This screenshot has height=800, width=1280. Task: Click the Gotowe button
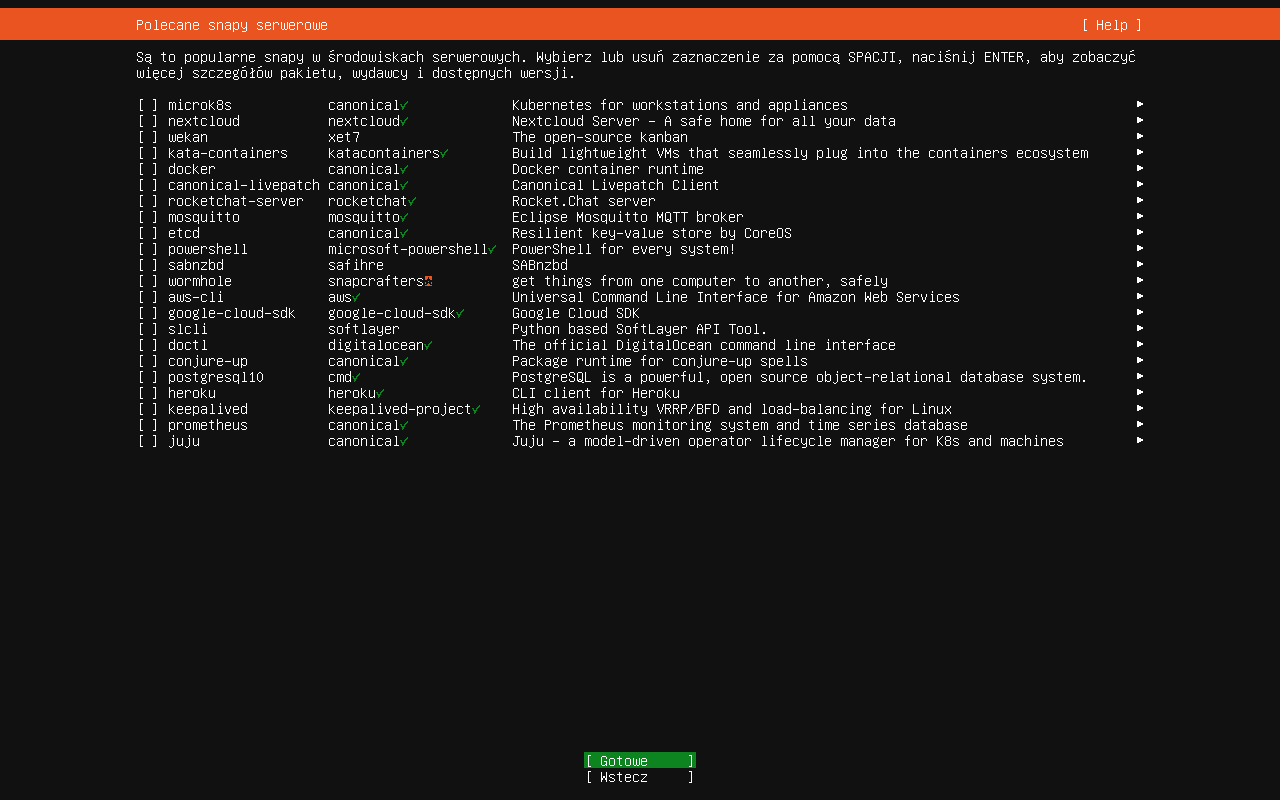pos(640,761)
